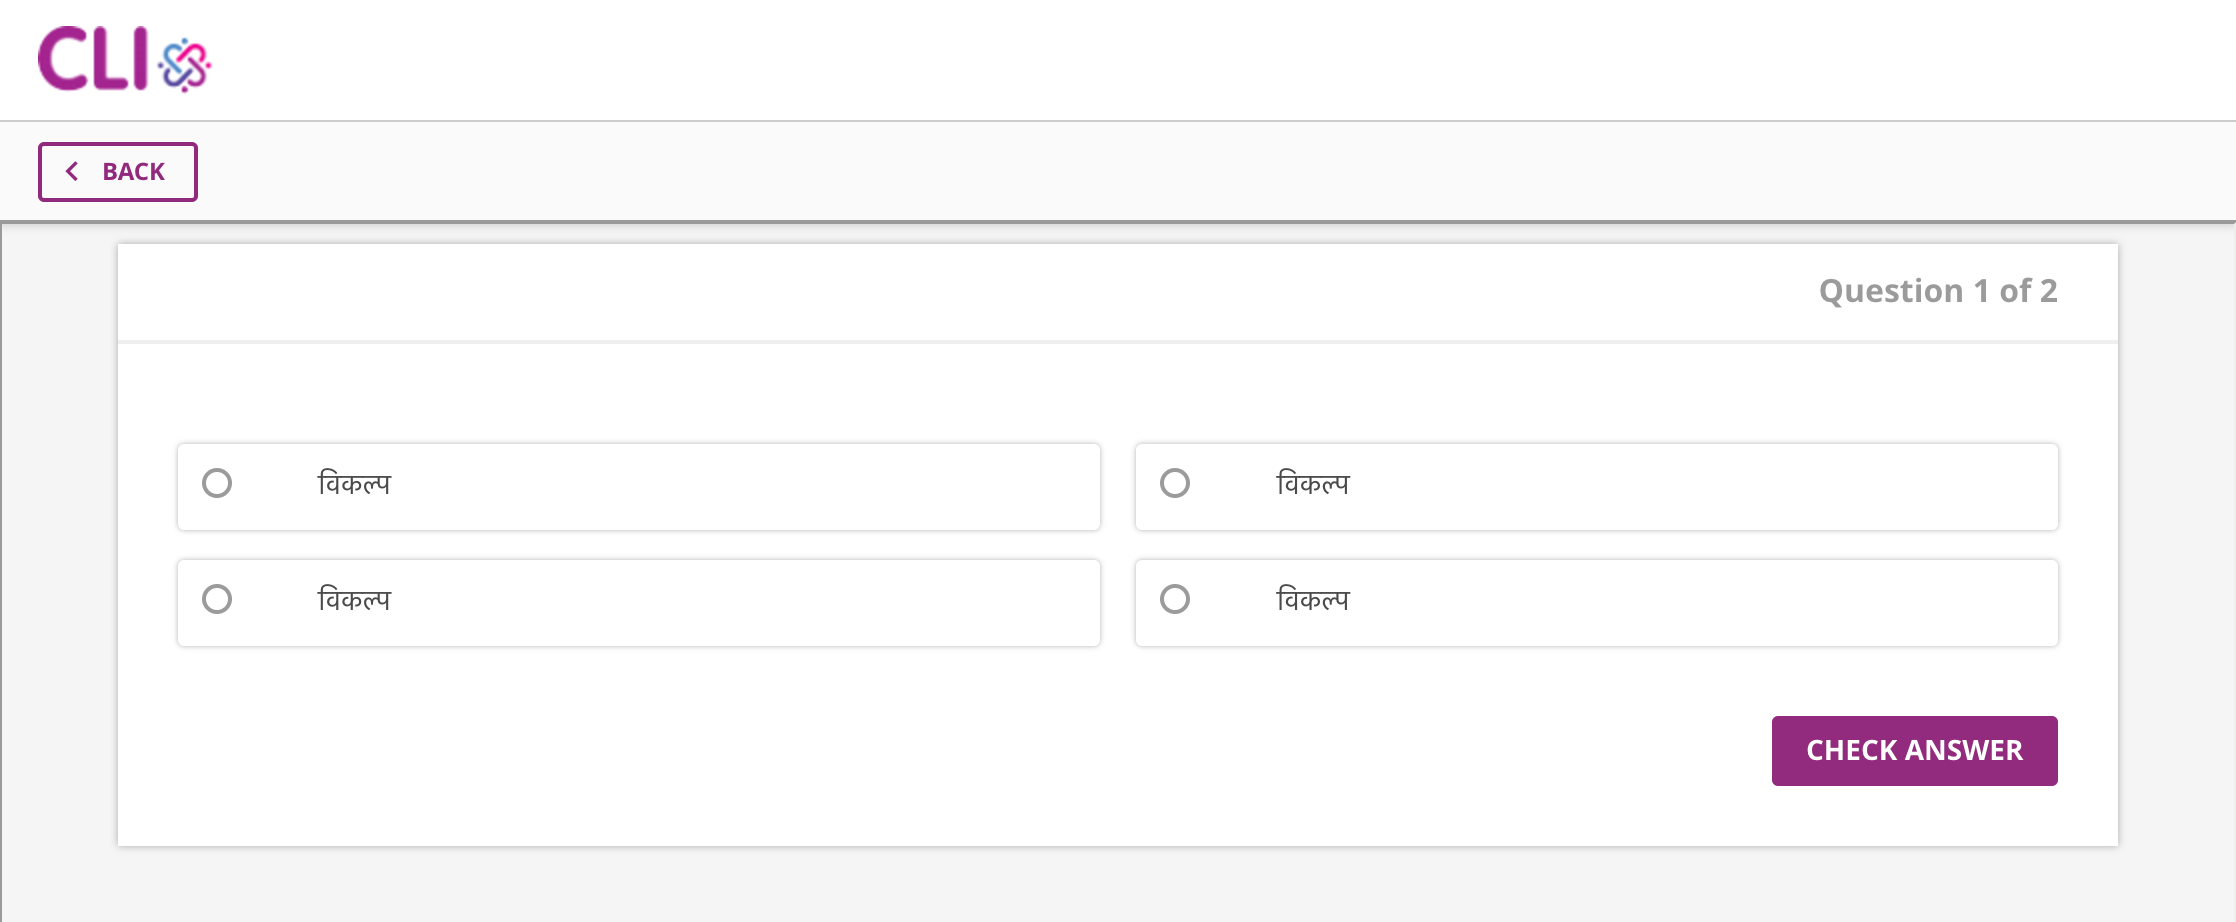Click the empty question card header area
This screenshot has width=2236, height=922.
(x=900, y=292)
